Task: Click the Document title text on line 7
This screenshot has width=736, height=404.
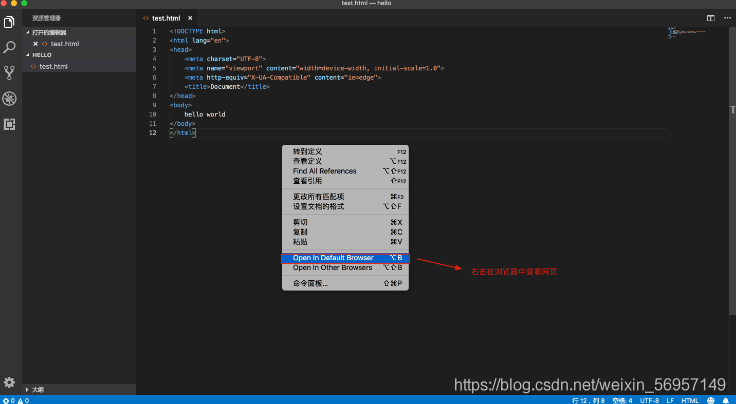Action: (x=225, y=86)
